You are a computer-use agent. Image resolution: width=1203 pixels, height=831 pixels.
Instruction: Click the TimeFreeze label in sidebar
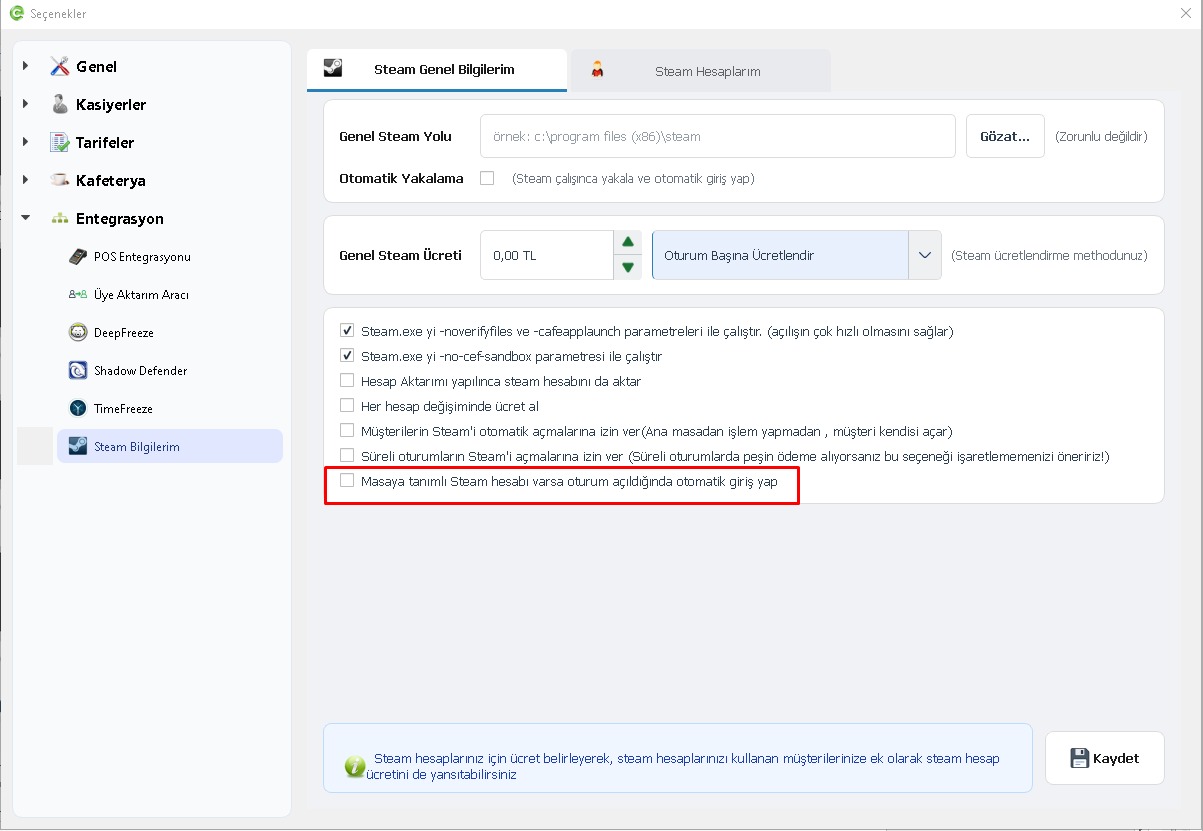[x=123, y=409]
